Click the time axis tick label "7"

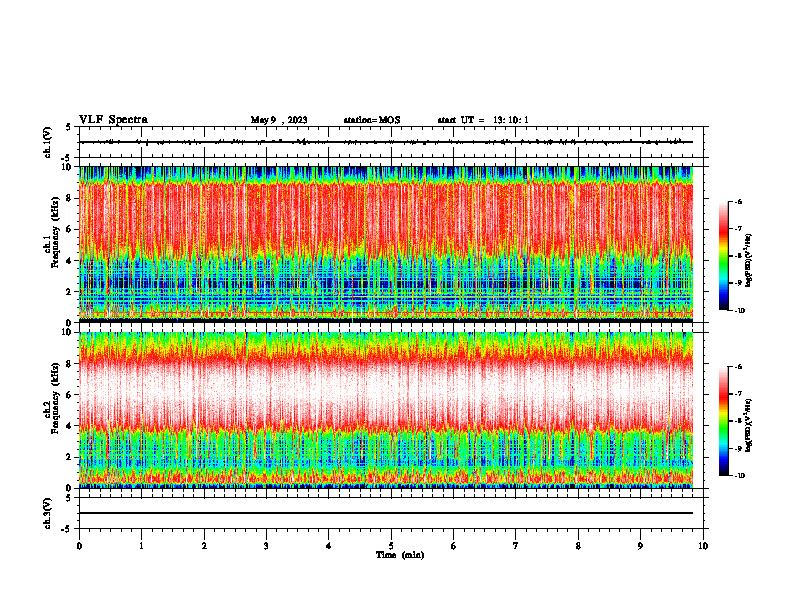516,546
